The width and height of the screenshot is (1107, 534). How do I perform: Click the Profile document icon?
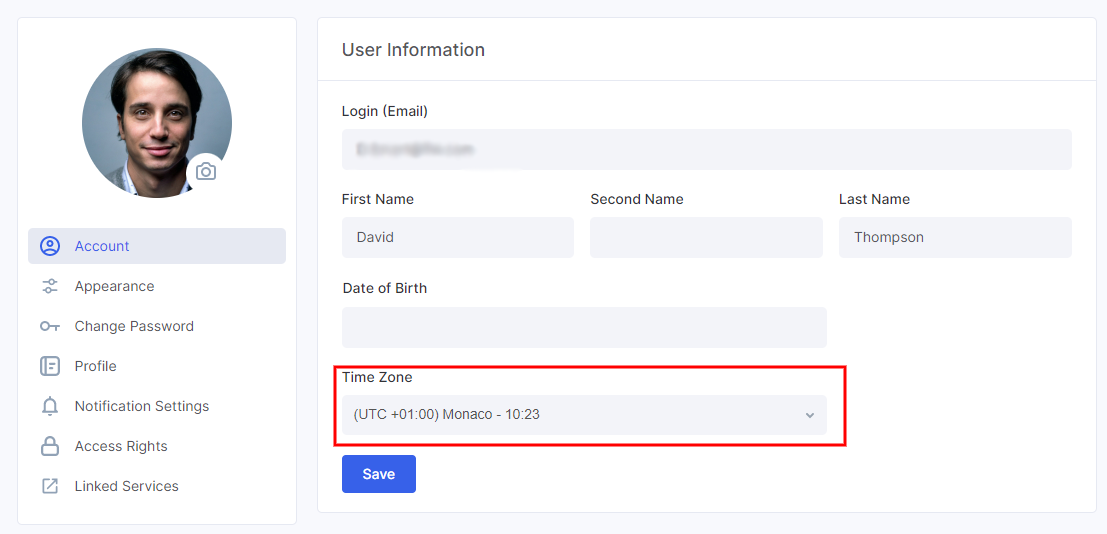(x=49, y=366)
